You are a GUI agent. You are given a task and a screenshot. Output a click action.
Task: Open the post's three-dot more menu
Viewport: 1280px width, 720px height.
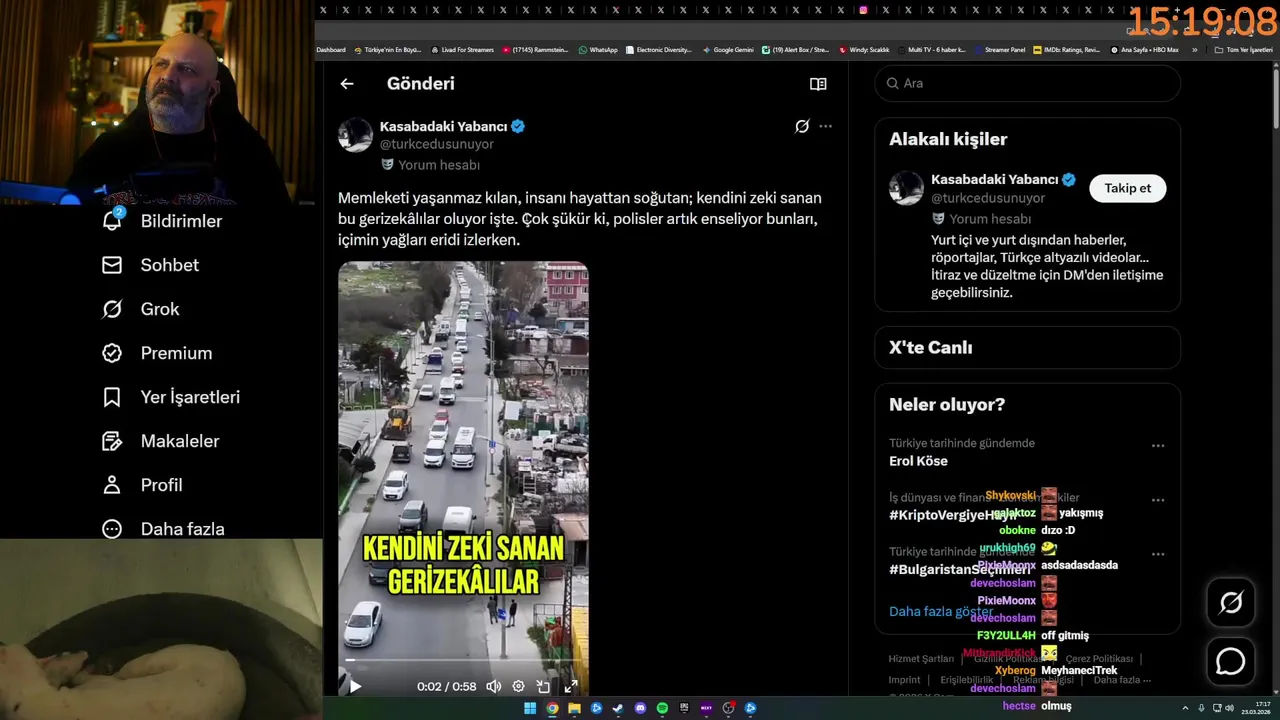coord(825,126)
